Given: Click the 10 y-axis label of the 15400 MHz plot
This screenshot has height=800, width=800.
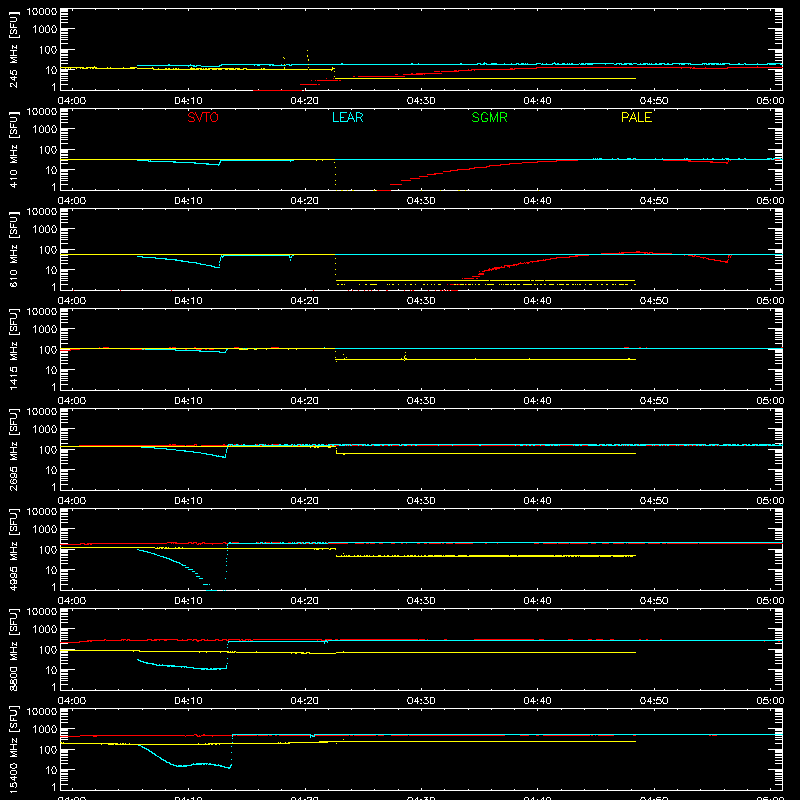Looking at the screenshot, I should tap(51, 770).
